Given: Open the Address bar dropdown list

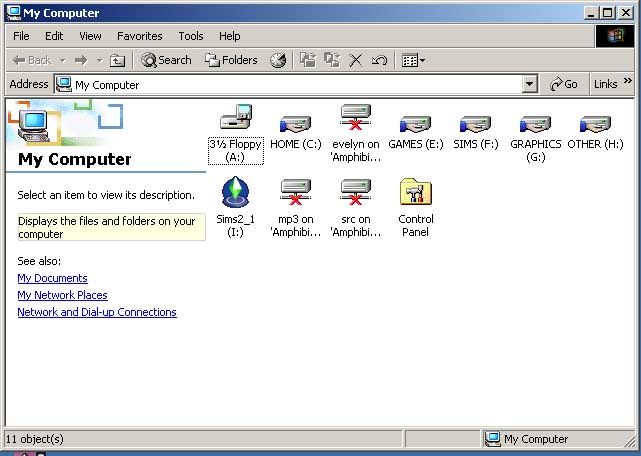Looking at the screenshot, I should [530, 84].
